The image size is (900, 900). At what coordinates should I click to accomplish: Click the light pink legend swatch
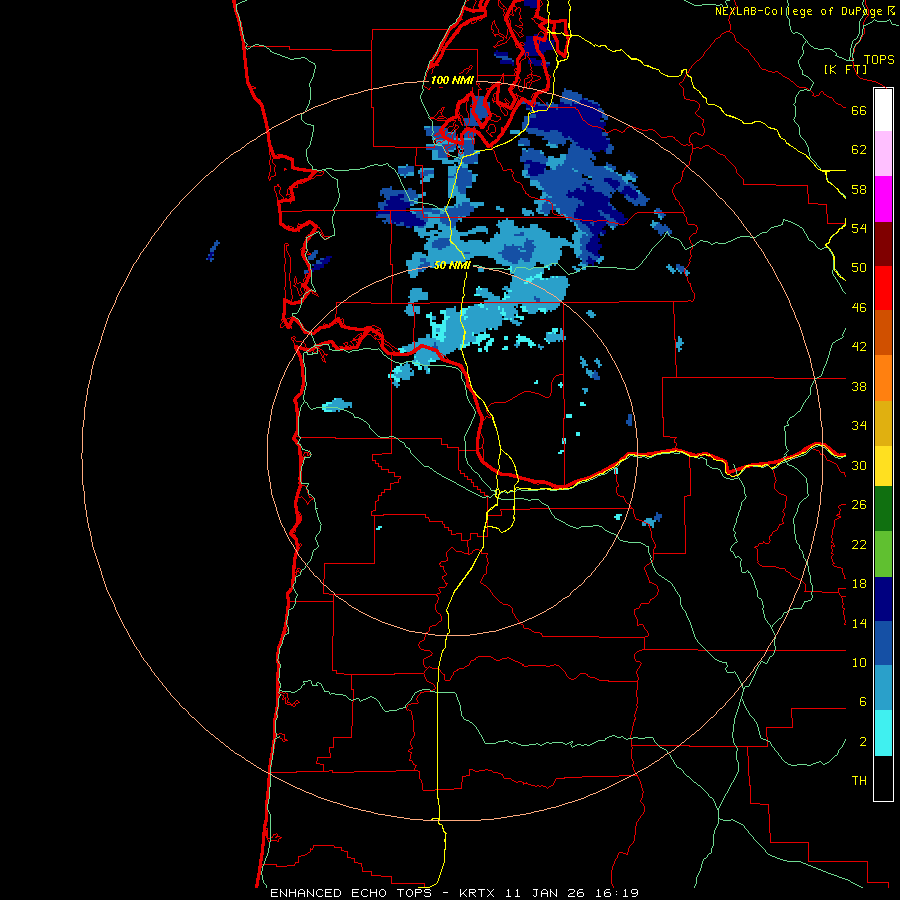coord(883,153)
